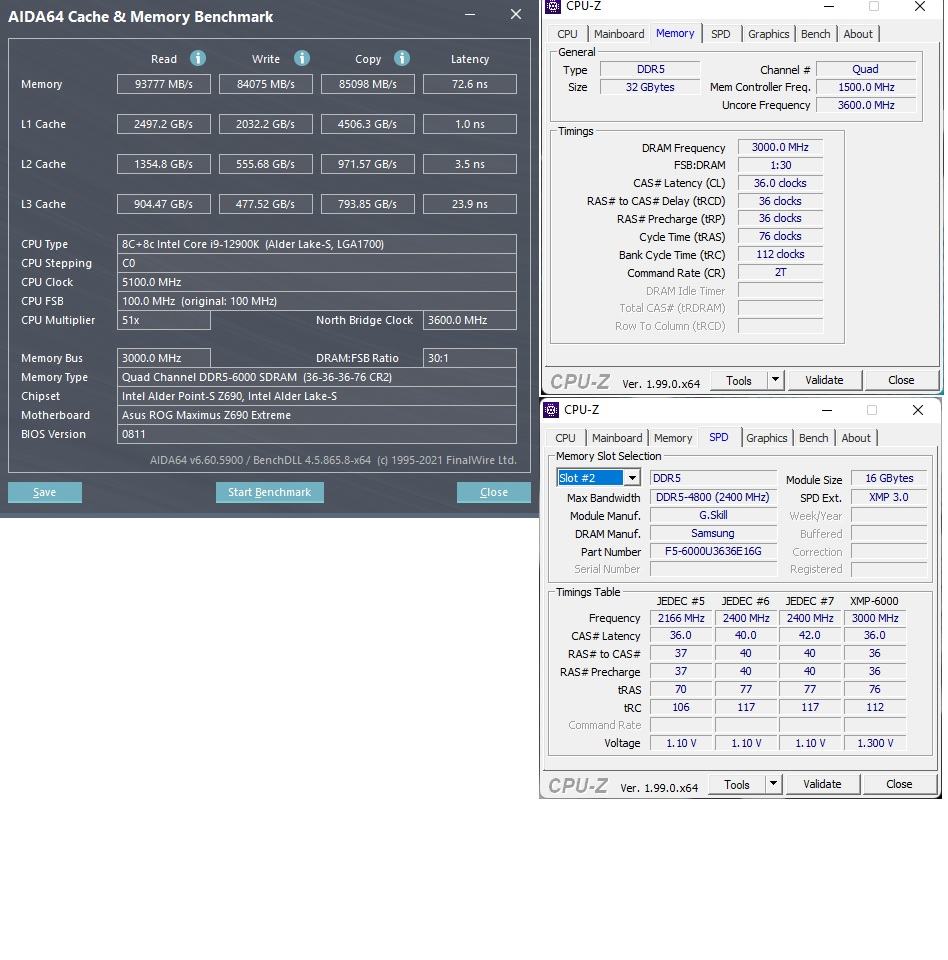Click Save button in AIDA64
The image size is (948, 960).
point(45,492)
